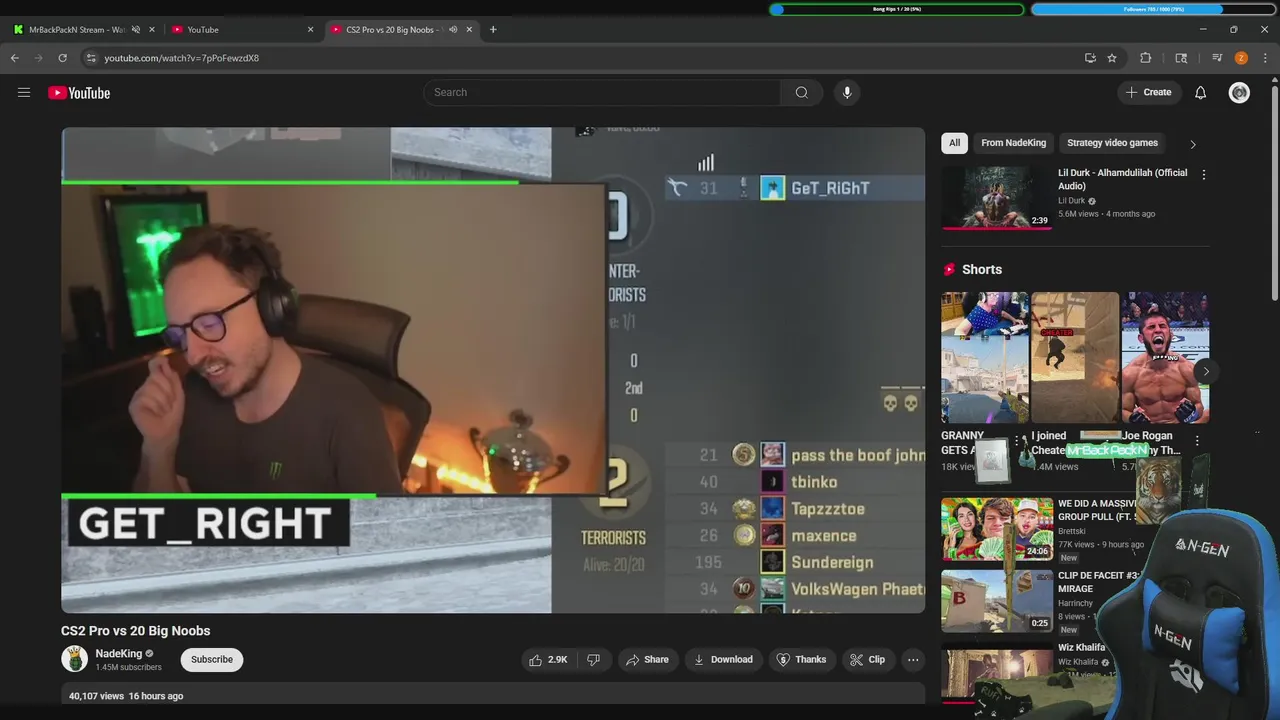Image resolution: width=1280 pixels, height=720 pixels.
Task: Select the All filter chip
Action: (954, 143)
